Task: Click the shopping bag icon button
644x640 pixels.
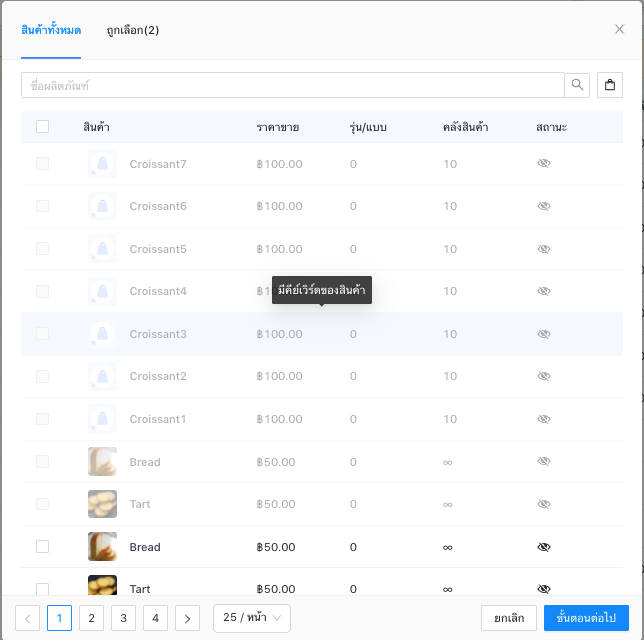Action: pos(610,85)
